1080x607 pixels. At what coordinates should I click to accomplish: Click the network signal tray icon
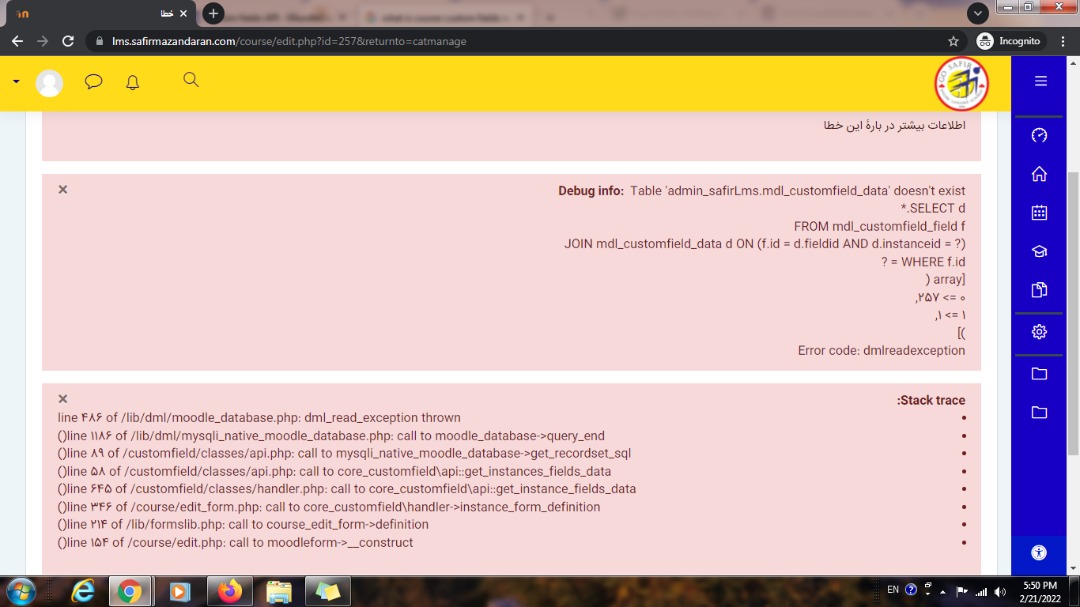click(x=981, y=591)
